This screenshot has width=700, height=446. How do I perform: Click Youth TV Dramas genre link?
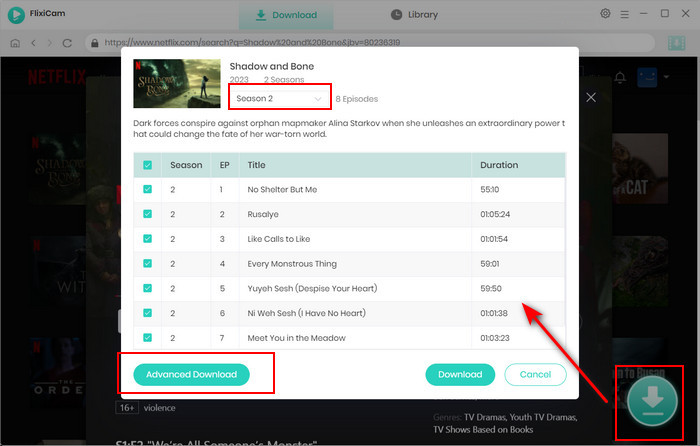pos(543,417)
